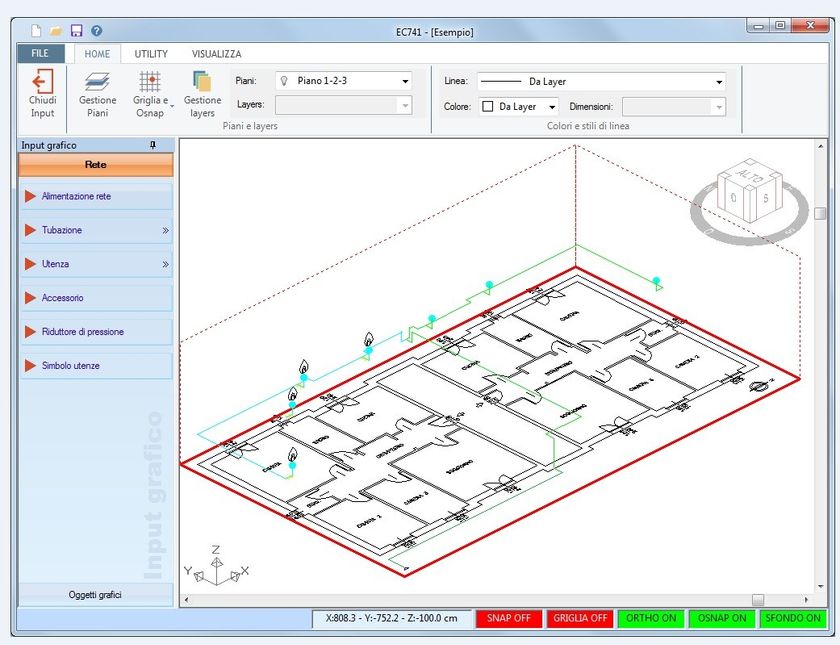The height and width of the screenshot is (645, 840).
Task: Open the Layers dropdown
Action: [x=343, y=105]
